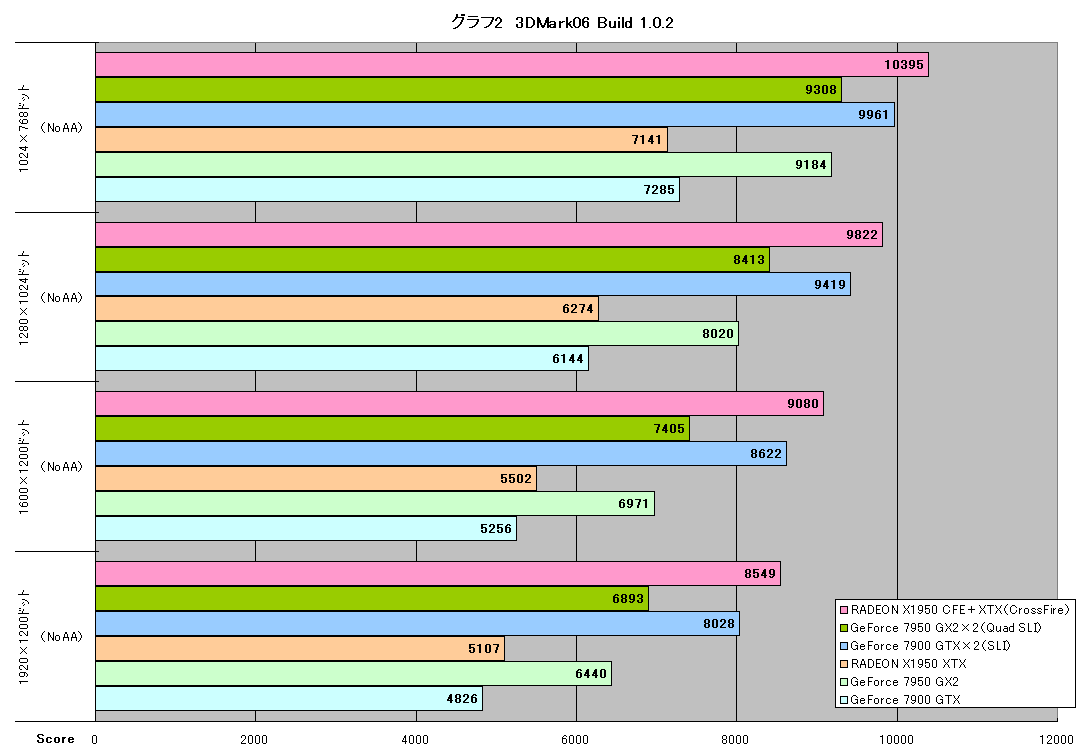Click the bar value 6144
The image size is (1081, 754).
568,358
